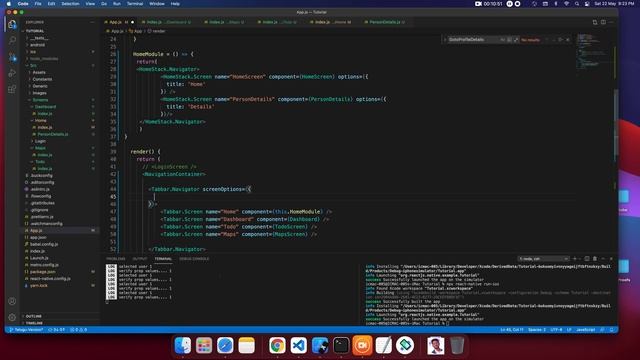
Task: Split the editor to the right
Action: click(603, 22)
